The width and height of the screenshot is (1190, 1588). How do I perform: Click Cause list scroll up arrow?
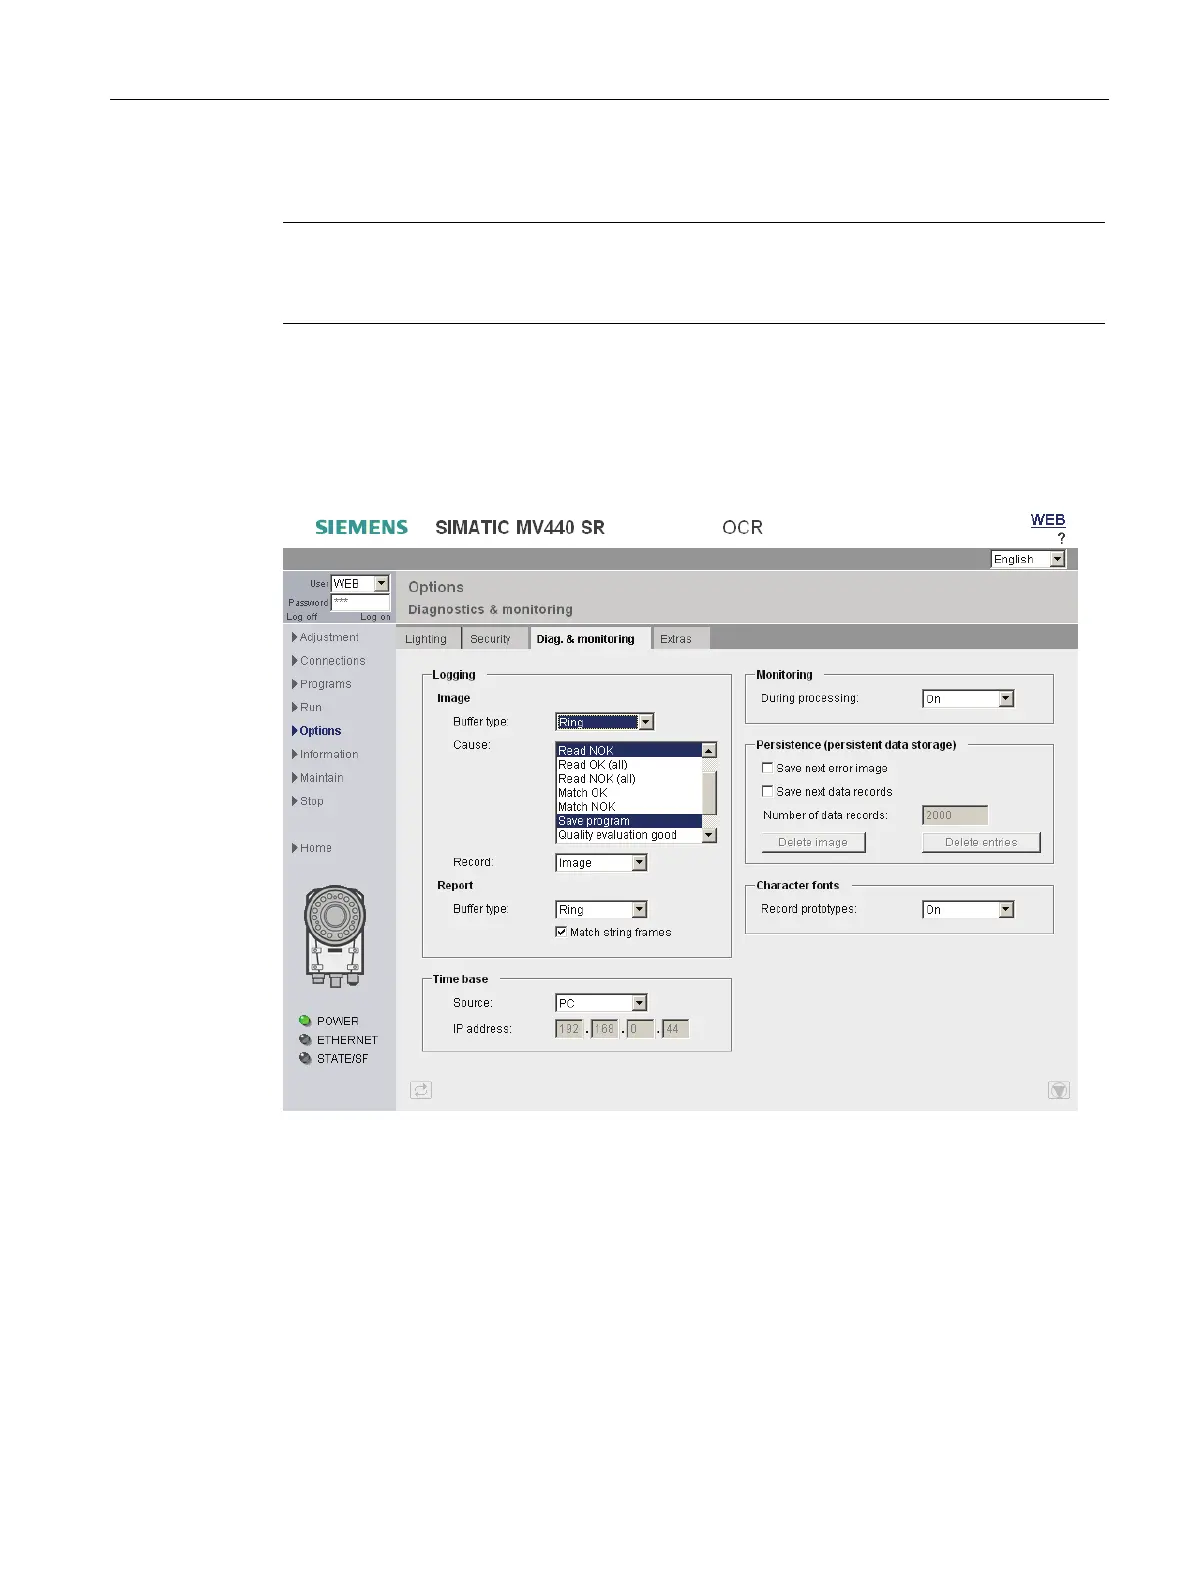(709, 750)
